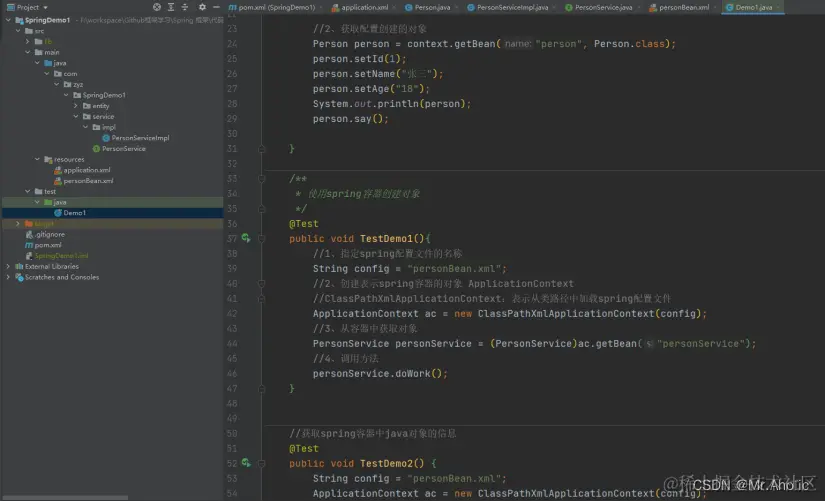The height and width of the screenshot is (501, 825).
Task: Switch to personBean.xml tab
Action: [683, 7]
